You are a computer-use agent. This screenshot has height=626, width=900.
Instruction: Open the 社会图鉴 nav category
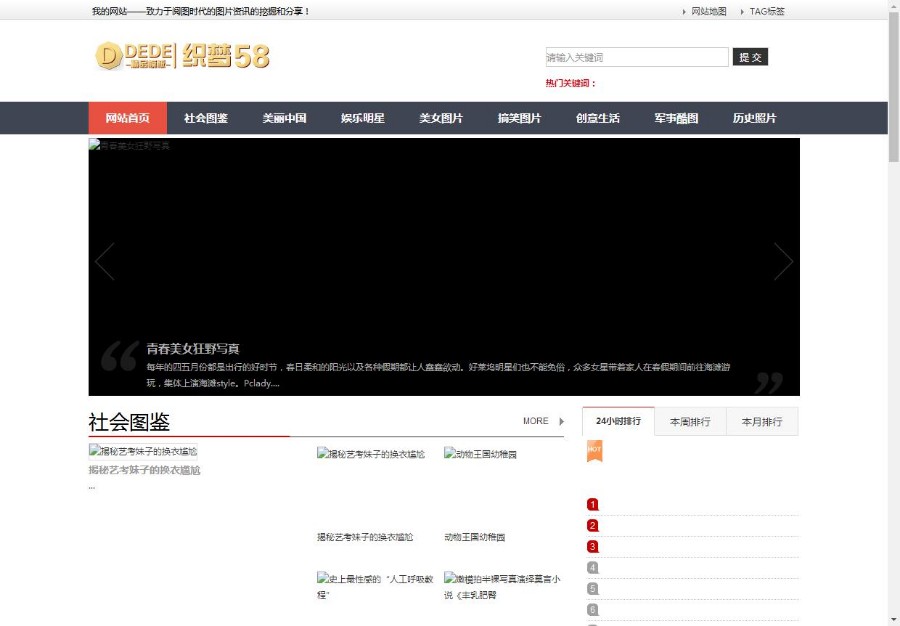[206, 118]
